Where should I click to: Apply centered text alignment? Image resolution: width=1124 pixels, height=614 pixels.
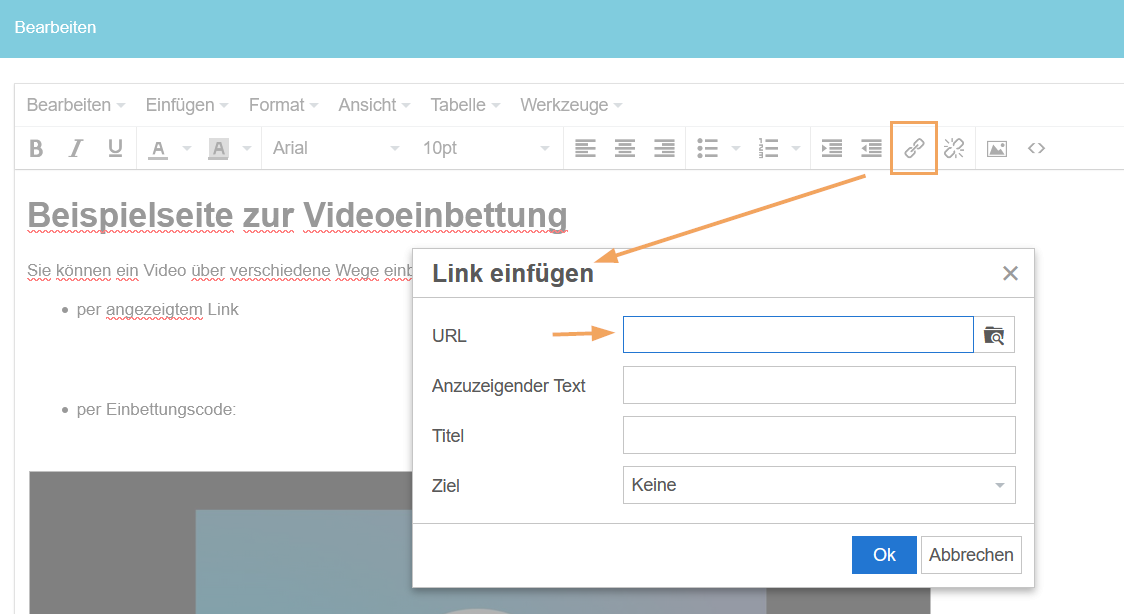pos(624,148)
